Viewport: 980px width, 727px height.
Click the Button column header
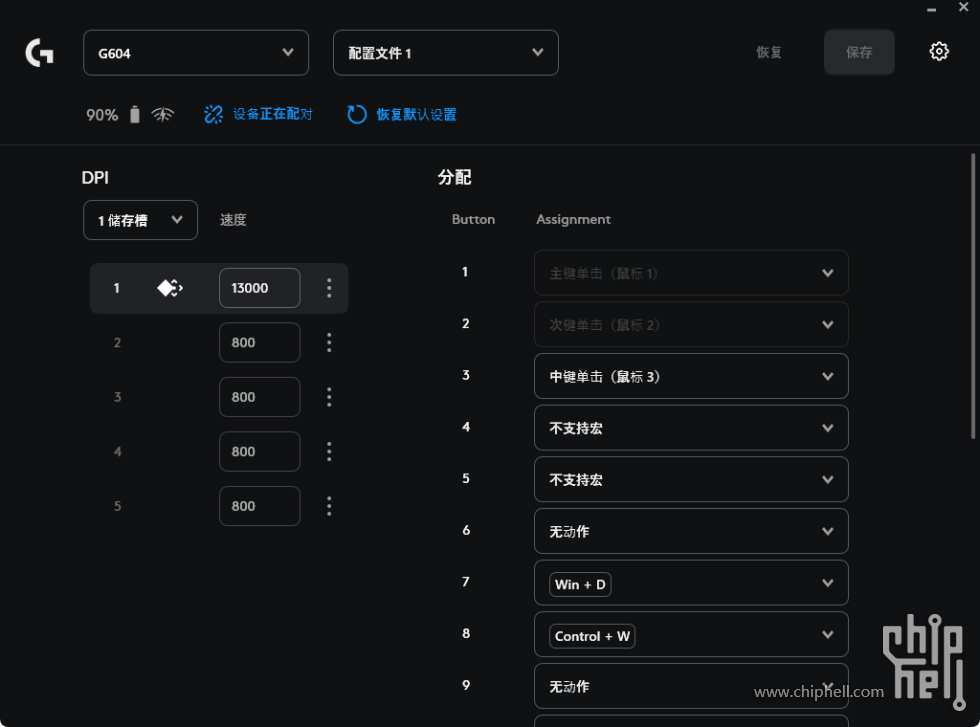point(473,219)
